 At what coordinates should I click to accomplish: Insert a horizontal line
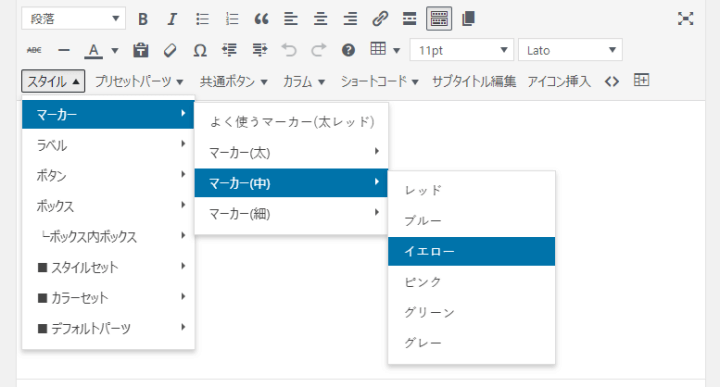pos(64,50)
